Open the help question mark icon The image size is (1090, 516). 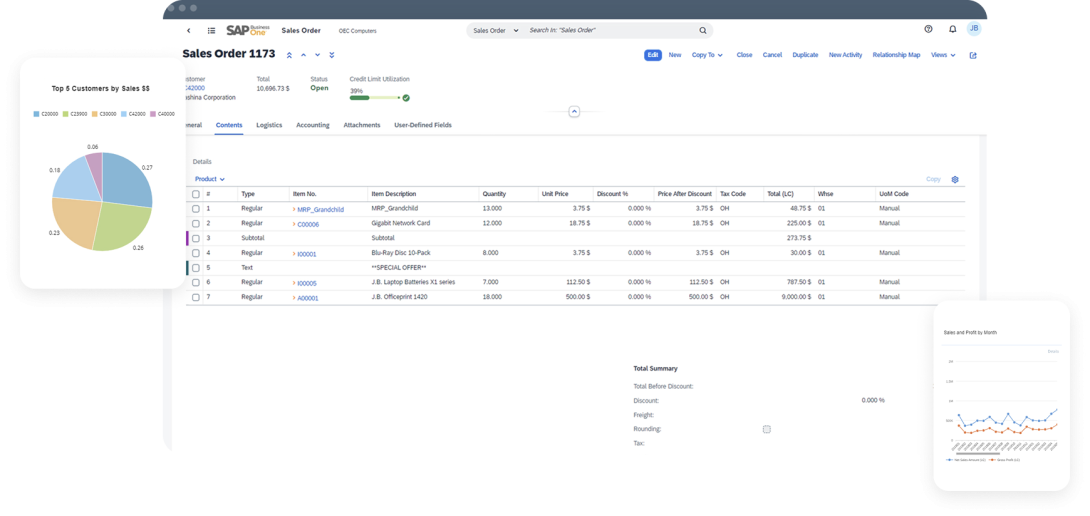[928, 30]
